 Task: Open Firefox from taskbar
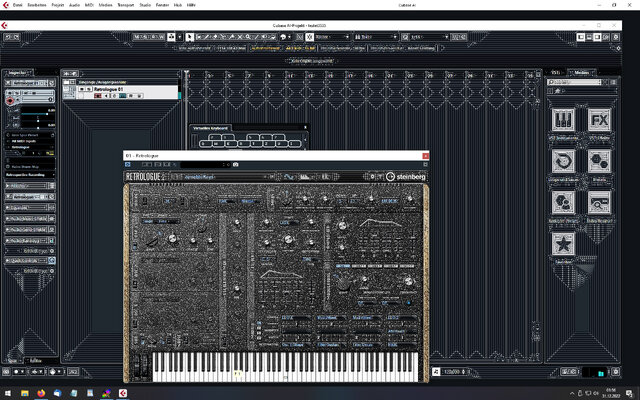coord(41,393)
